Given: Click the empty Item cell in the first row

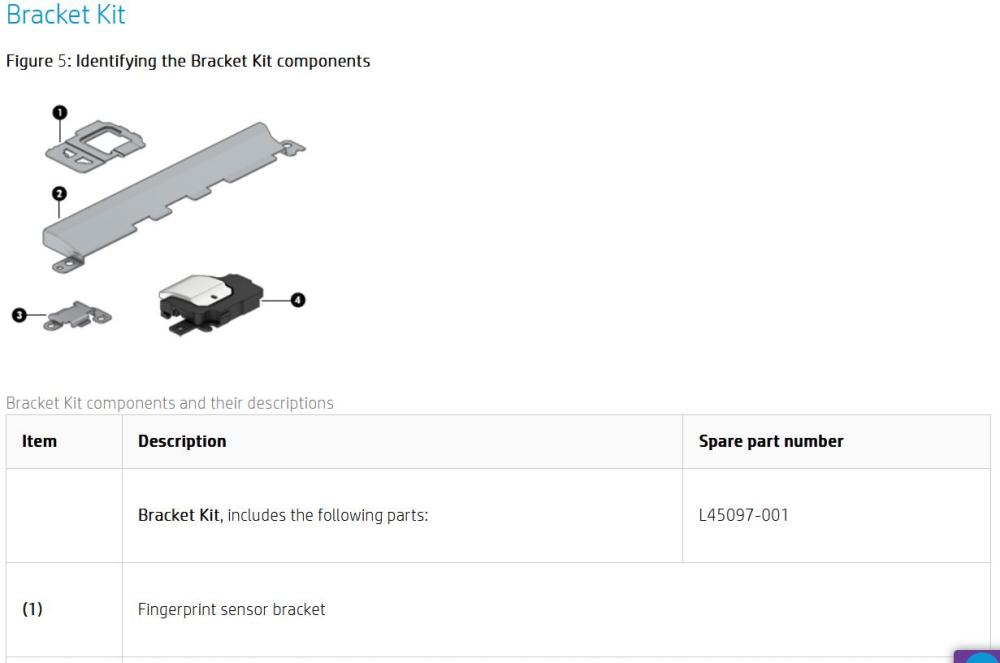Looking at the screenshot, I should pos(64,516).
